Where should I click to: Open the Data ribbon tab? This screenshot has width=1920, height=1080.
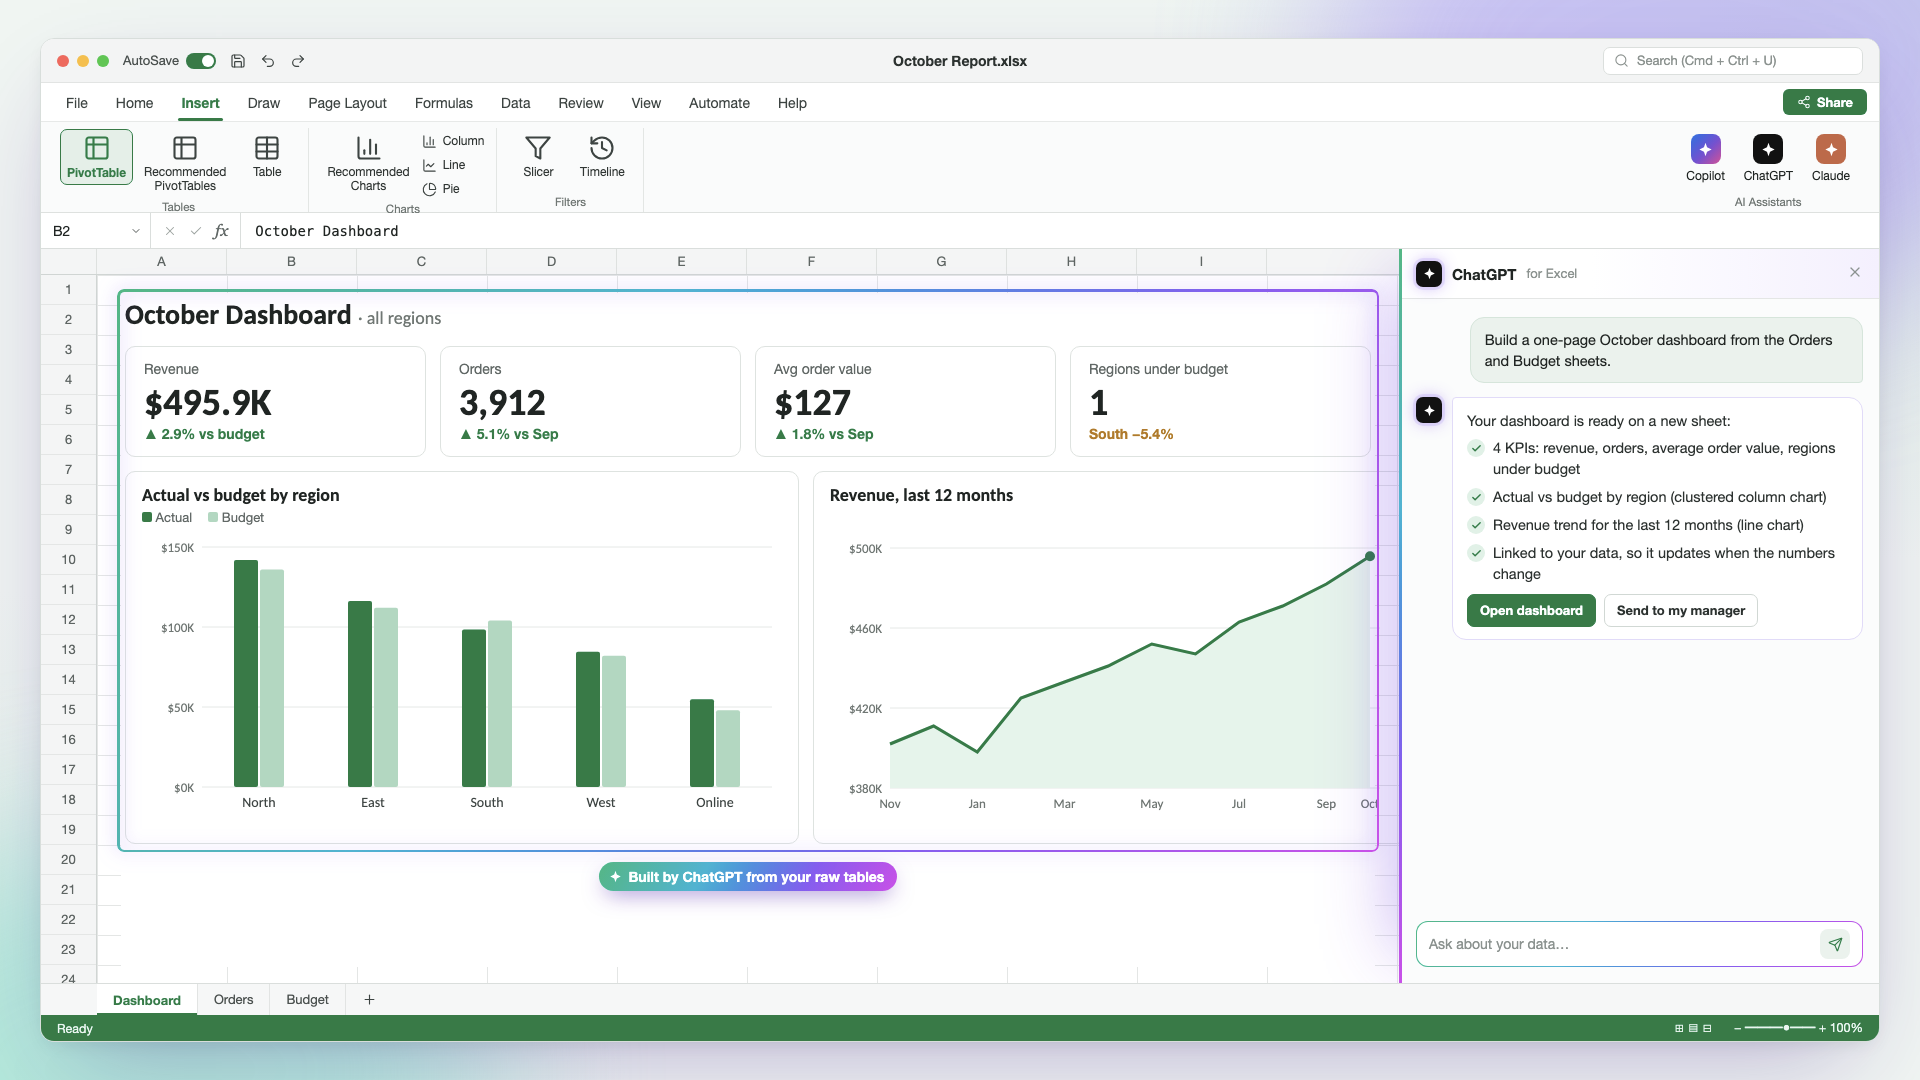click(x=515, y=103)
